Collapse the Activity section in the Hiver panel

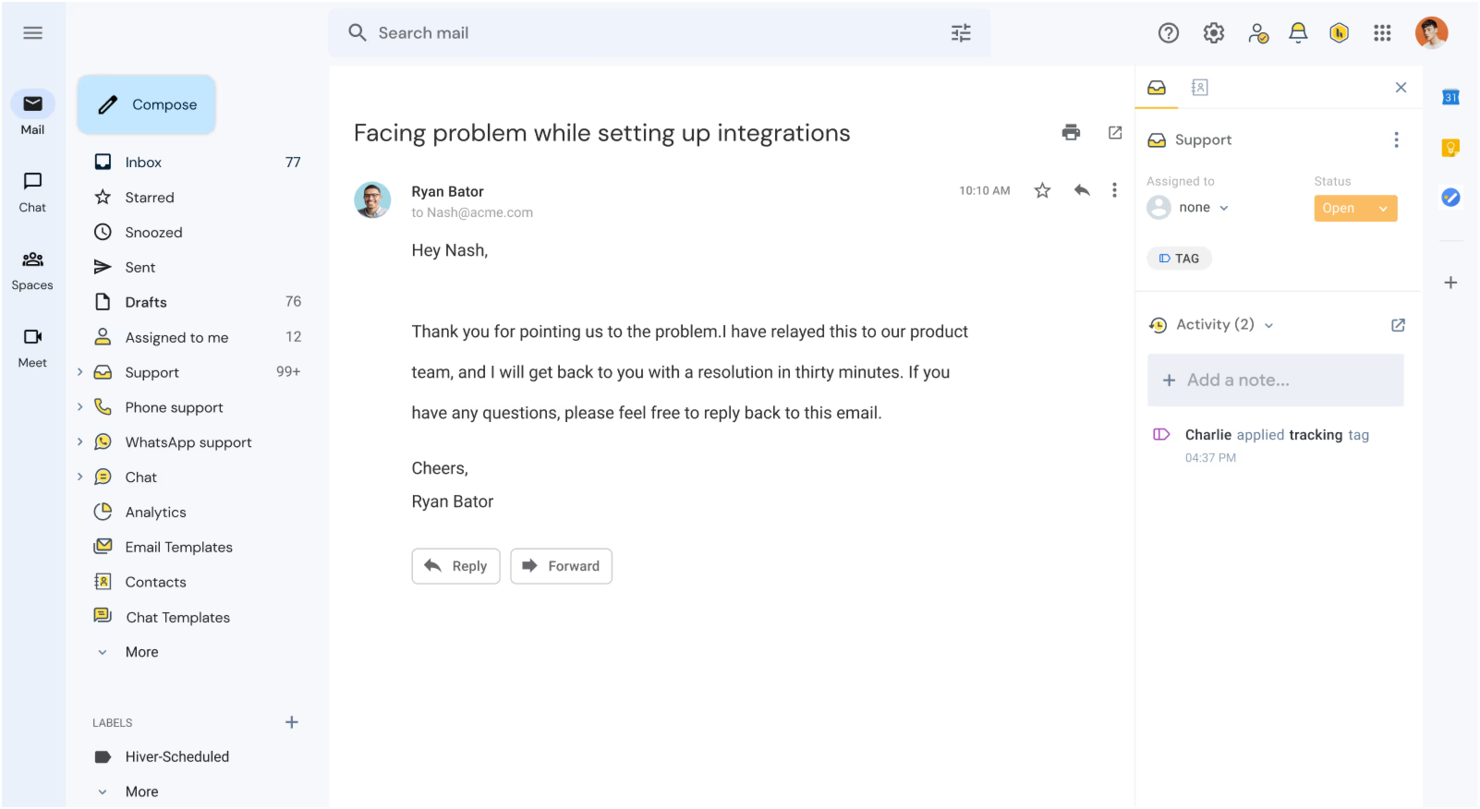(1268, 325)
